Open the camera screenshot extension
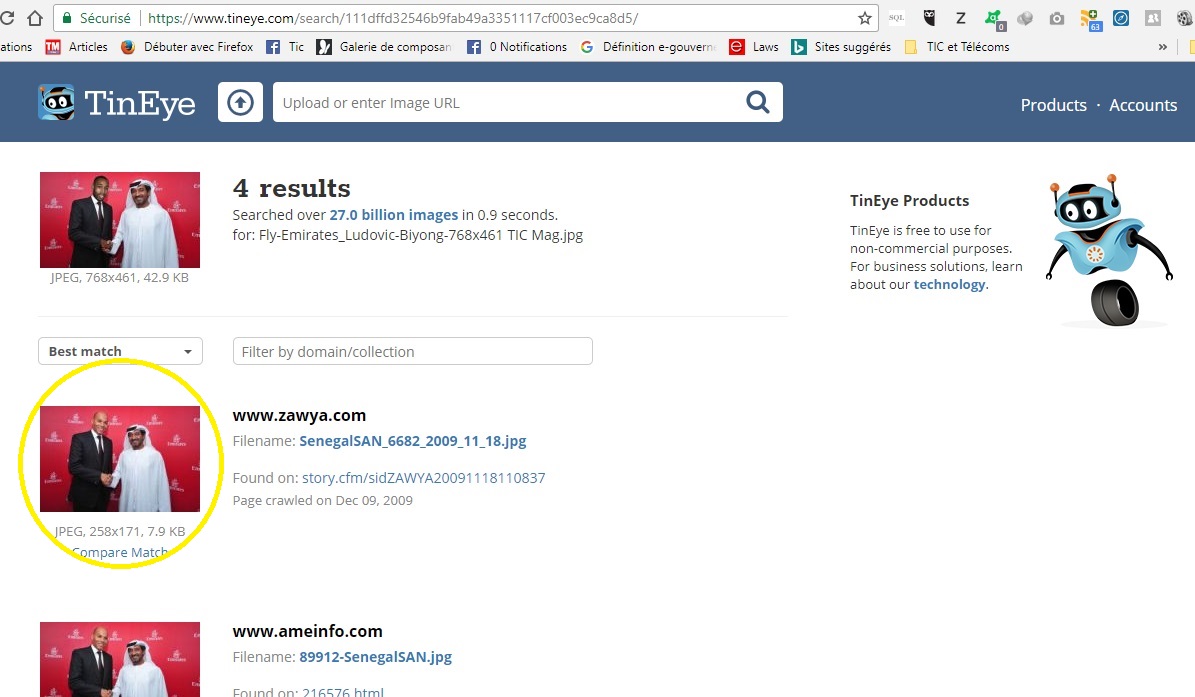 pyautogui.click(x=1056, y=18)
